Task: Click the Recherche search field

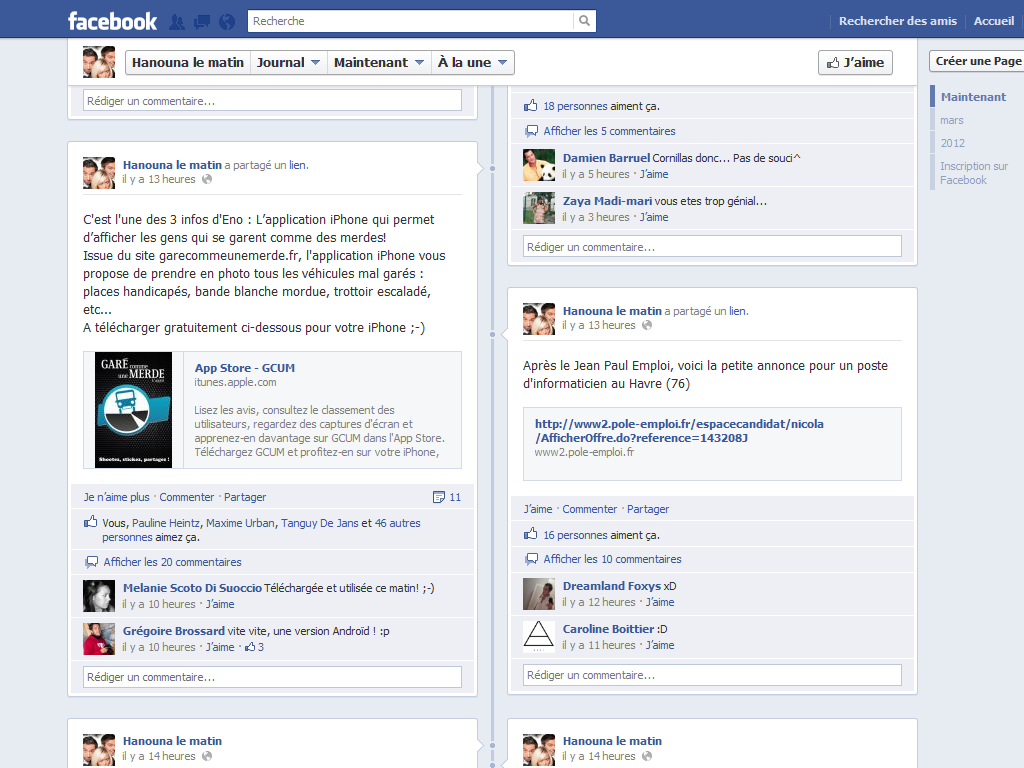Action: [x=410, y=21]
